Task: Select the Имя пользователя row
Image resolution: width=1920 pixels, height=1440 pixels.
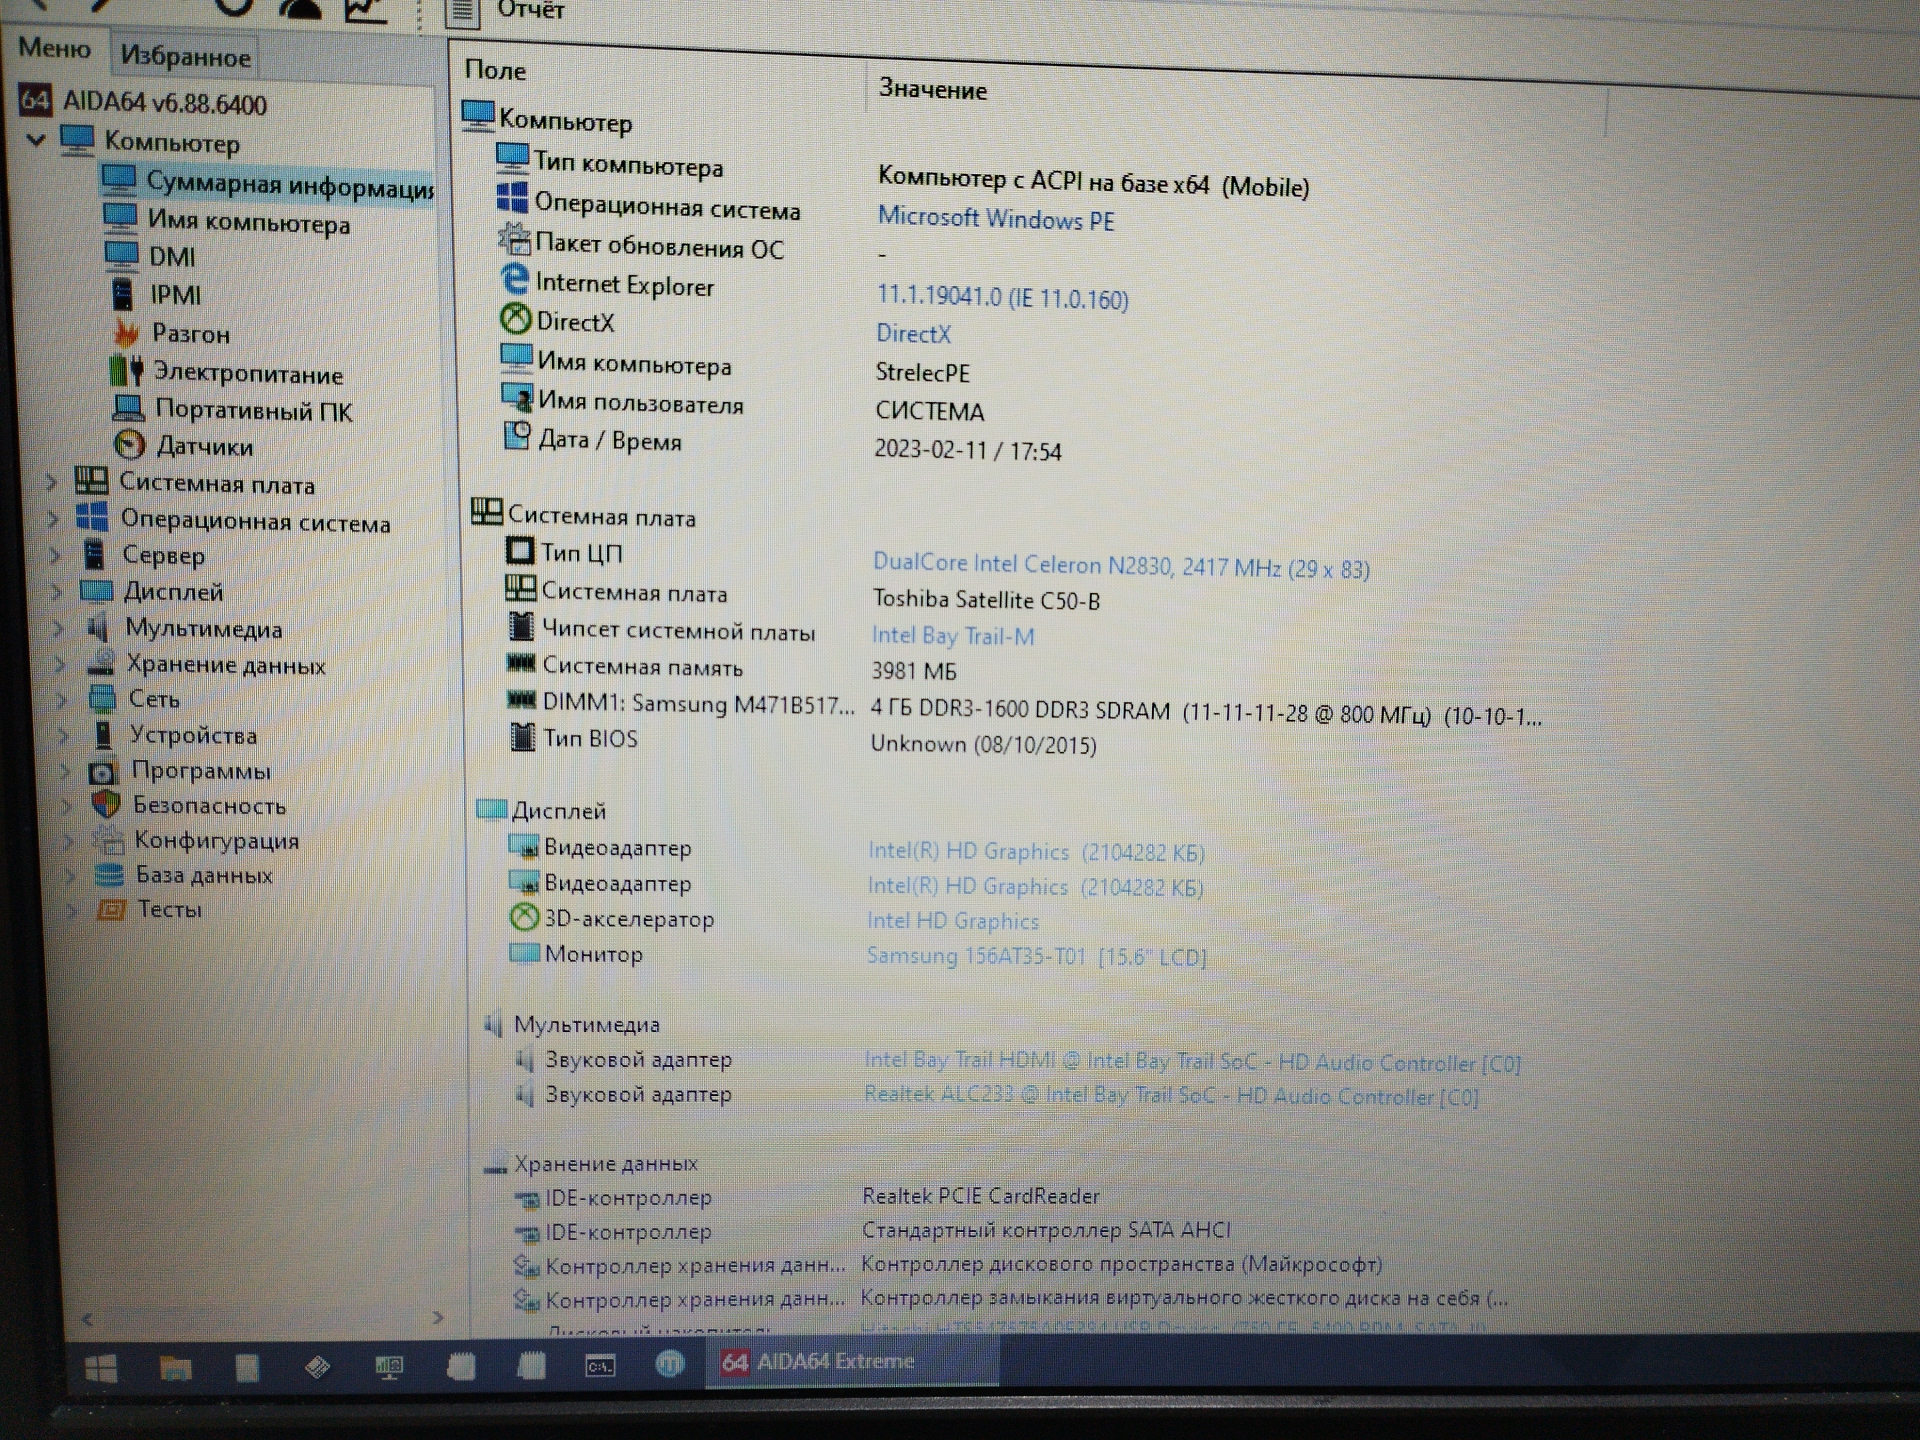Action: click(745, 405)
